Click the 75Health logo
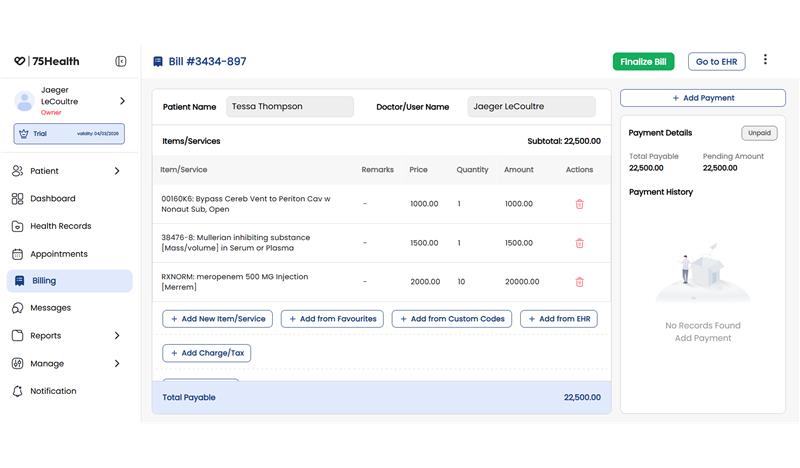Viewport: 800px width, 468px height. tap(47, 61)
